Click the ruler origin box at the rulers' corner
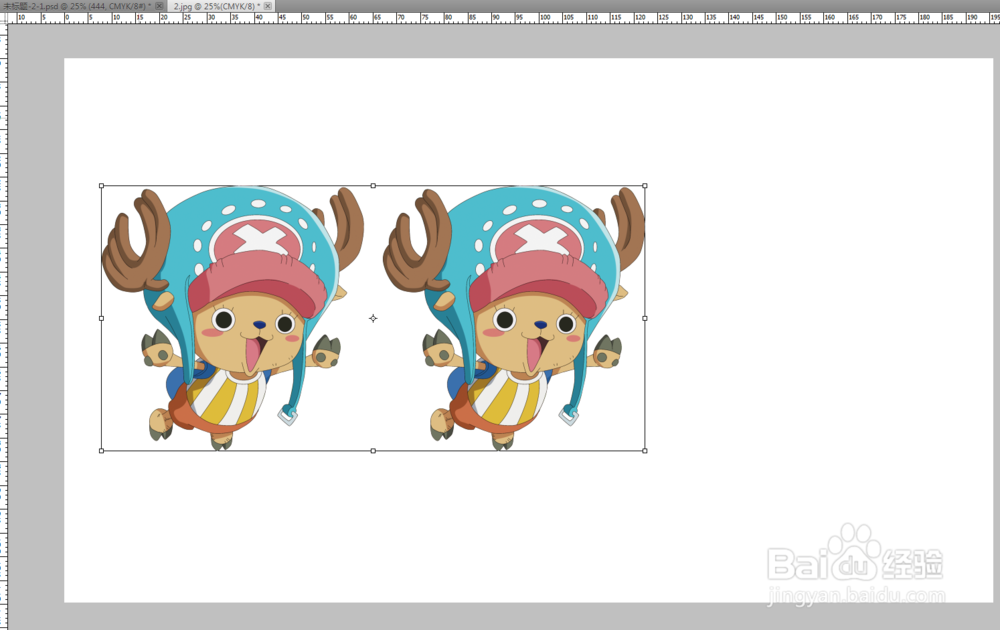This screenshot has height=630, width=1000. (3, 18)
